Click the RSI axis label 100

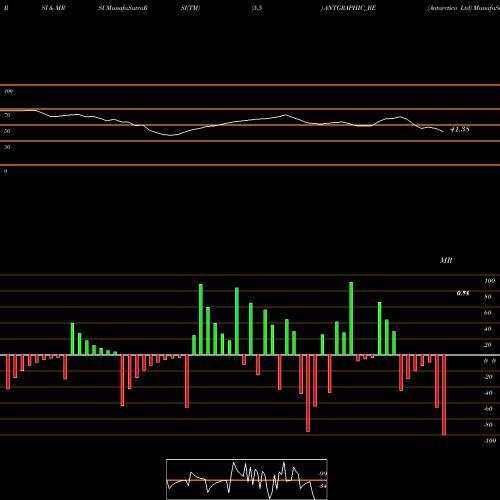8,91
